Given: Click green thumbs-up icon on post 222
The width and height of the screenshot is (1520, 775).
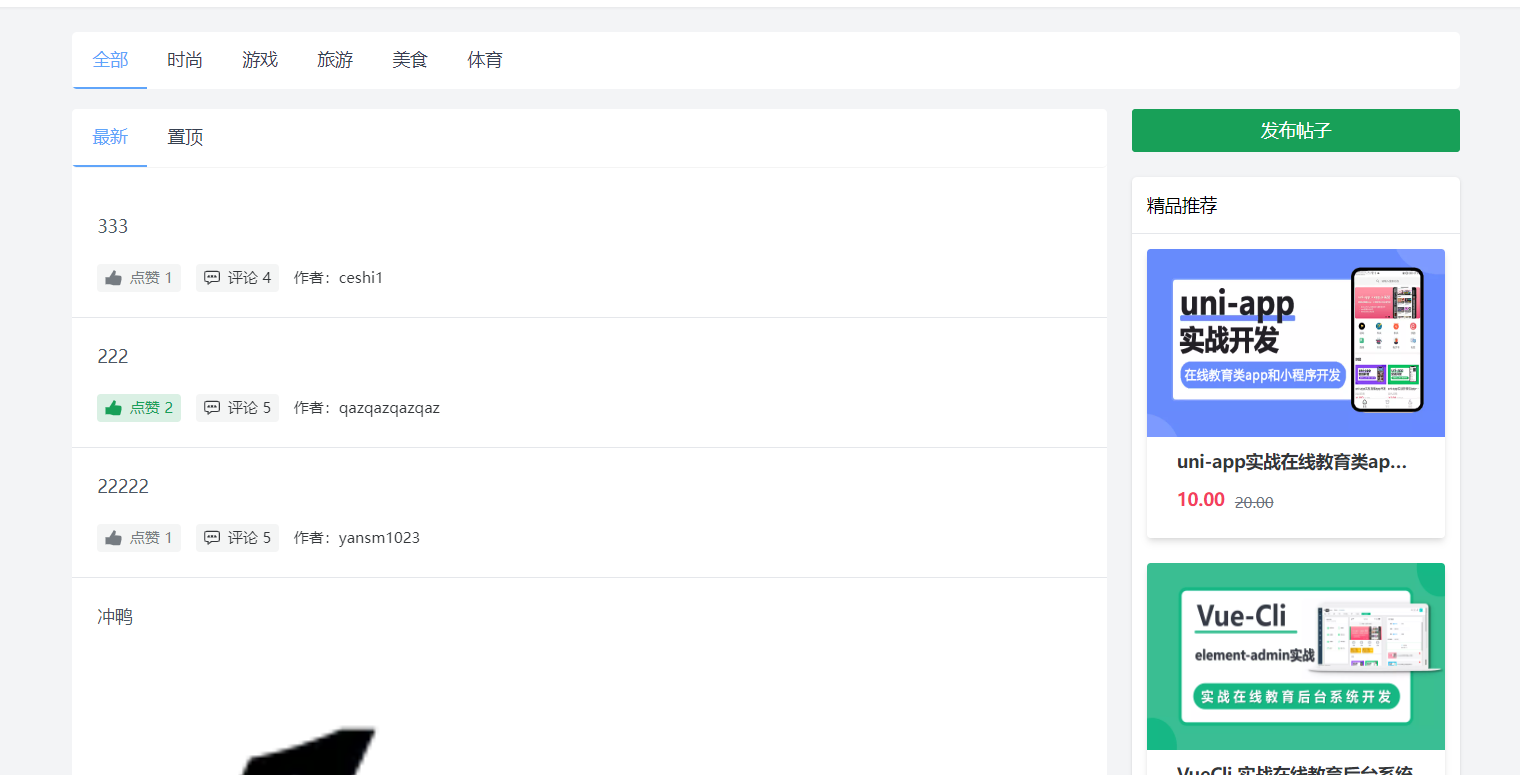Looking at the screenshot, I should click(113, 408).
